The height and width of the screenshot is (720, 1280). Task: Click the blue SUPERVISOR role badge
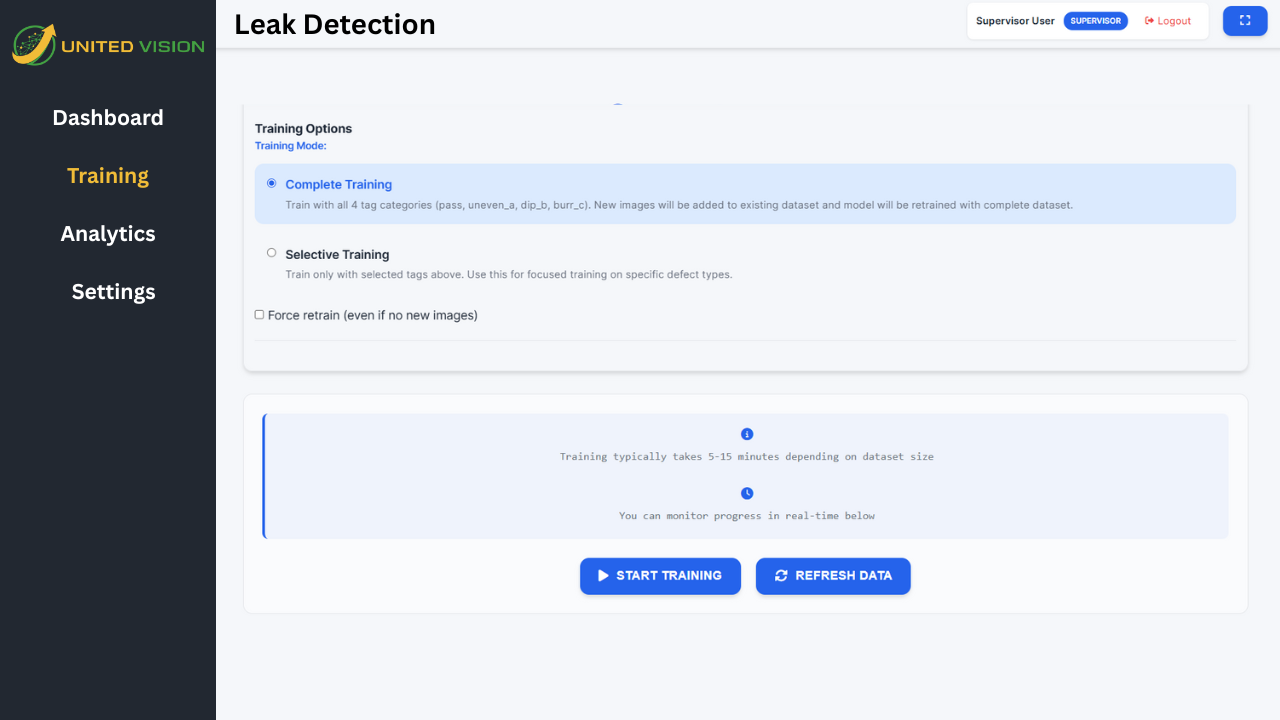[x=1095, y=21]
